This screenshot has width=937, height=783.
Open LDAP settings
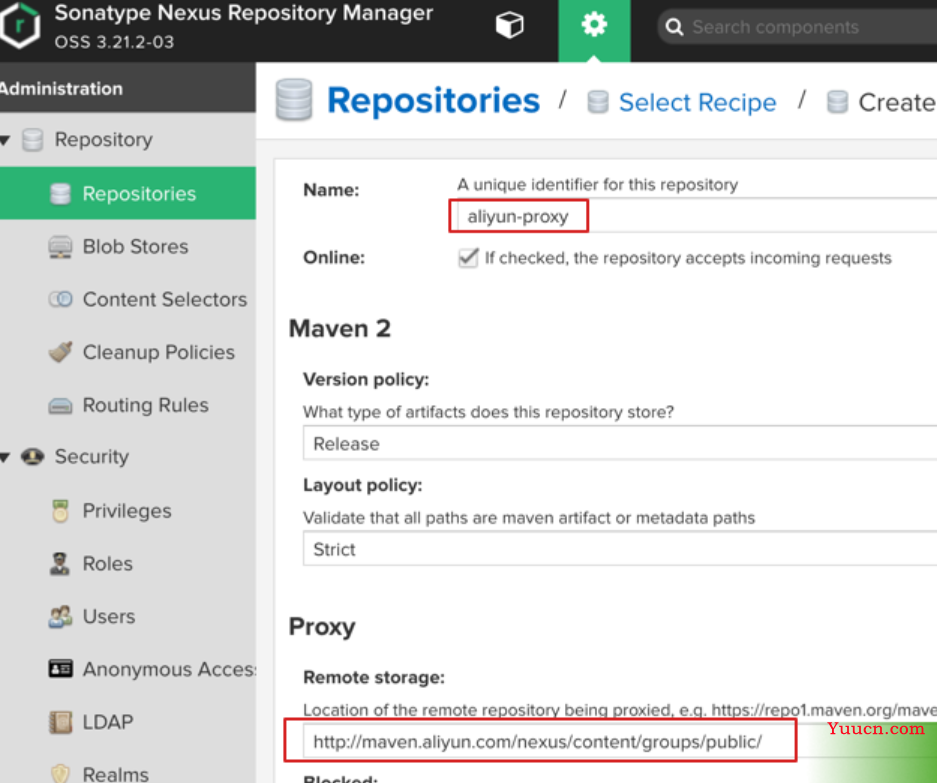[108, 722]
